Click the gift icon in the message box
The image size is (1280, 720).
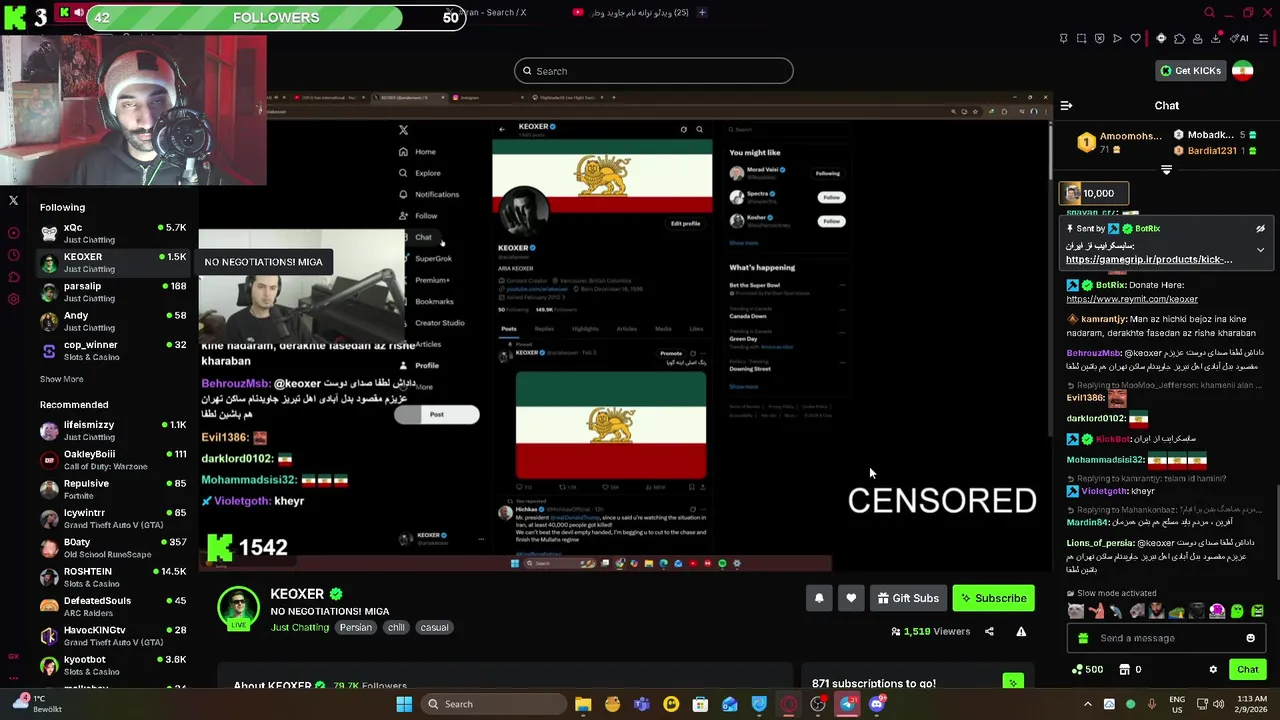click(x=1082, y=638)
